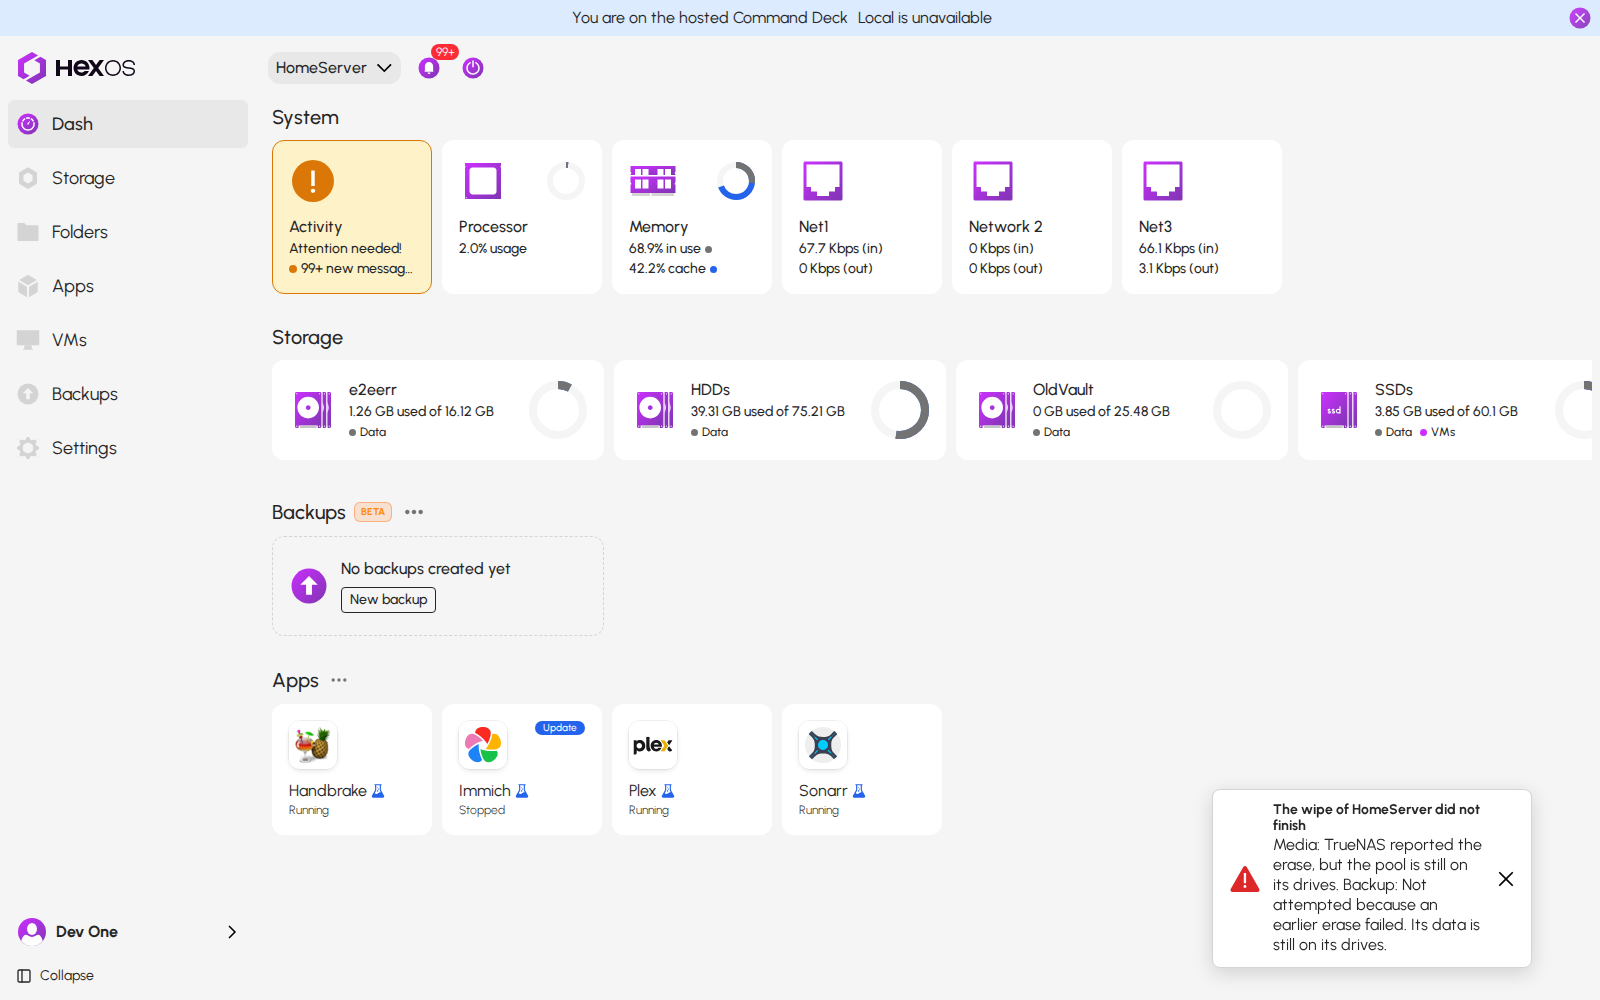
Task: Click the OldVault pool drive icon
Action: pos(997,410)
